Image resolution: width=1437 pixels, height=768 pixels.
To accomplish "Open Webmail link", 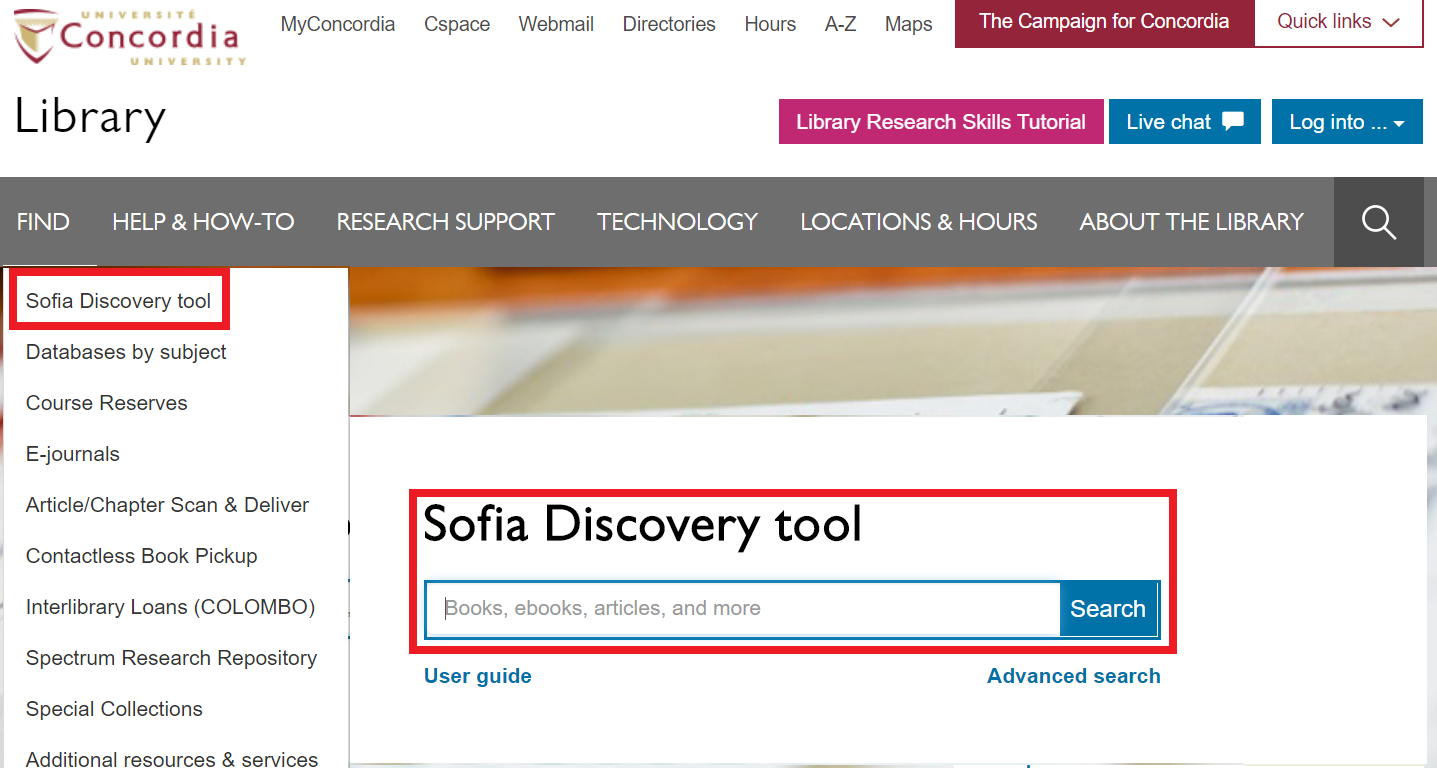I will pos(556,24).
